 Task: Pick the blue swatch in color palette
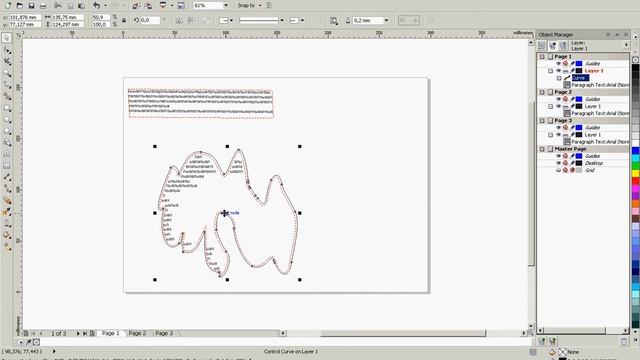(x=636, y=151)
